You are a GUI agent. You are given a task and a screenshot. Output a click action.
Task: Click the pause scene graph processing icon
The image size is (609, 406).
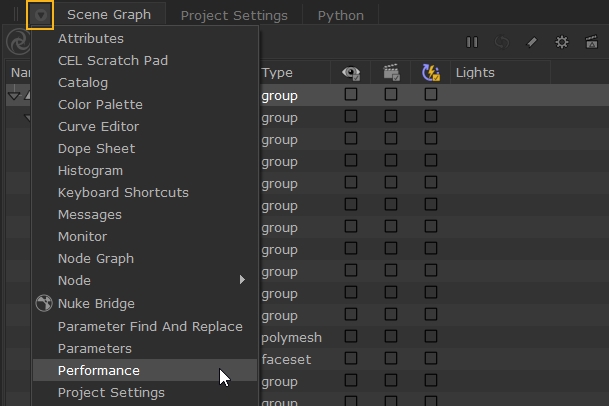(x=472, y=42)
